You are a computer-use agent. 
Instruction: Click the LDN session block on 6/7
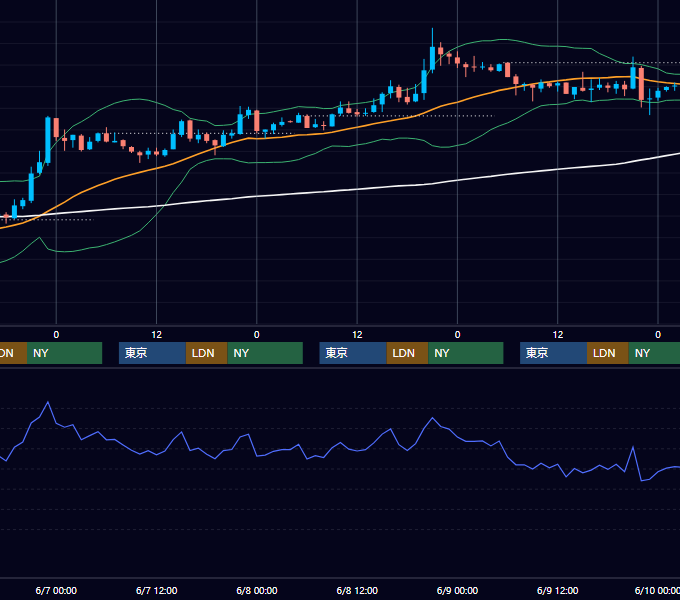point(206,353)
